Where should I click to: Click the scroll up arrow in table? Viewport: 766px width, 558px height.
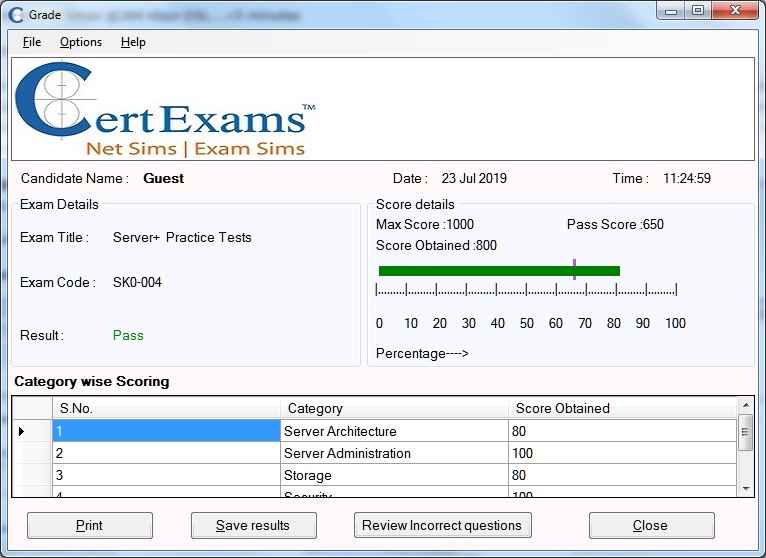coord(746,405)
